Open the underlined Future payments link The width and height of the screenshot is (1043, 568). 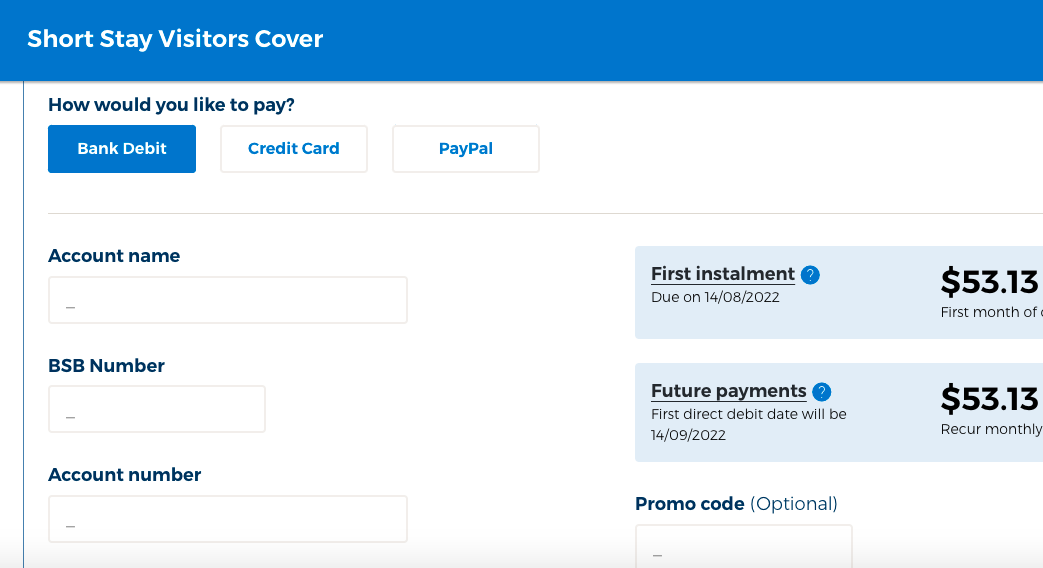[x=728, y=391]
